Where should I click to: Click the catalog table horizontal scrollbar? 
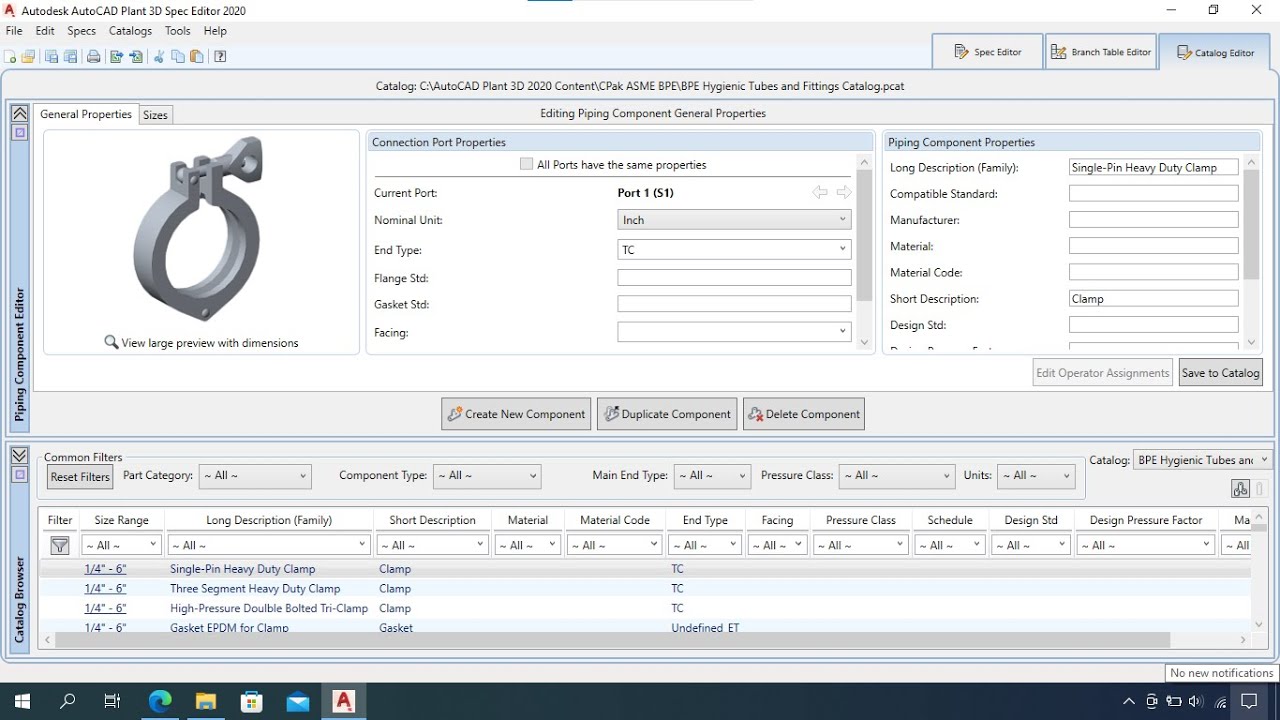tap(612, 640)
